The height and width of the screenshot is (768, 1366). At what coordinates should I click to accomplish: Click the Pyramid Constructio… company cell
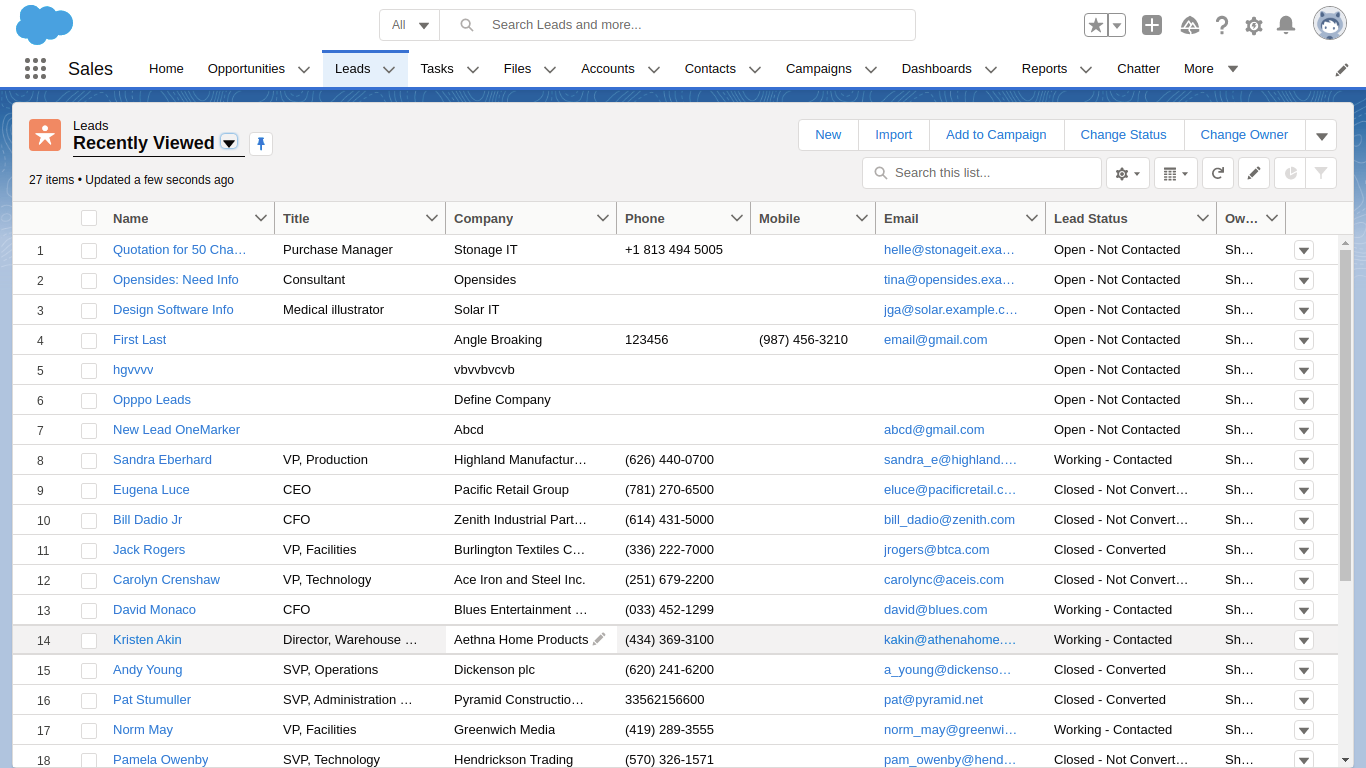coord(531,700)
